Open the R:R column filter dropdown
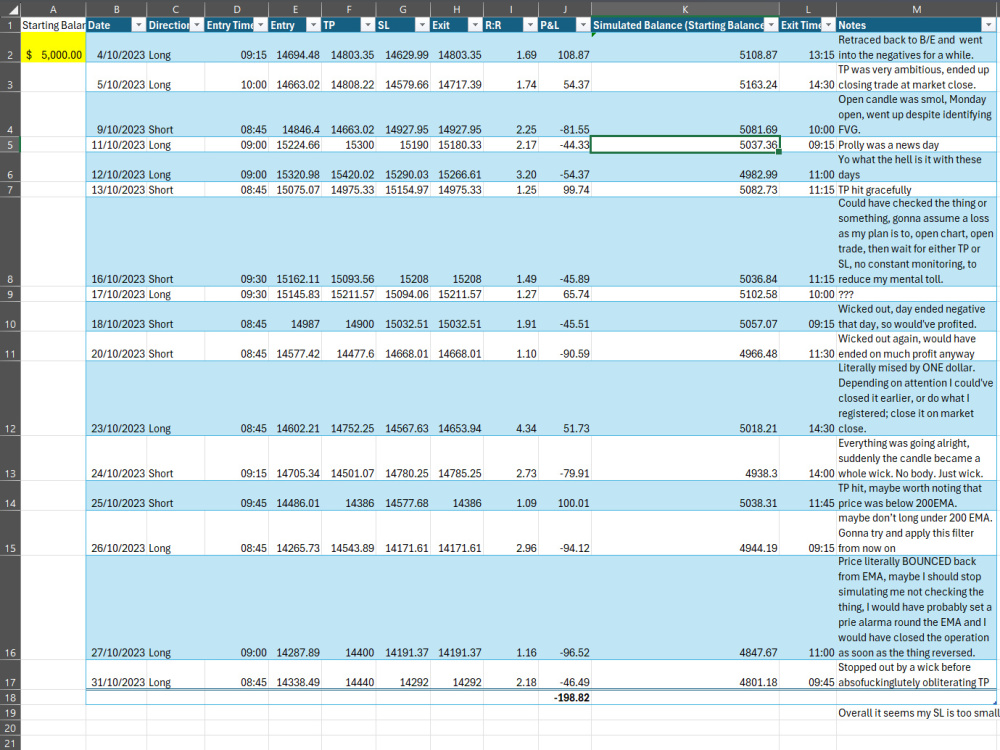 pos(530,25)
